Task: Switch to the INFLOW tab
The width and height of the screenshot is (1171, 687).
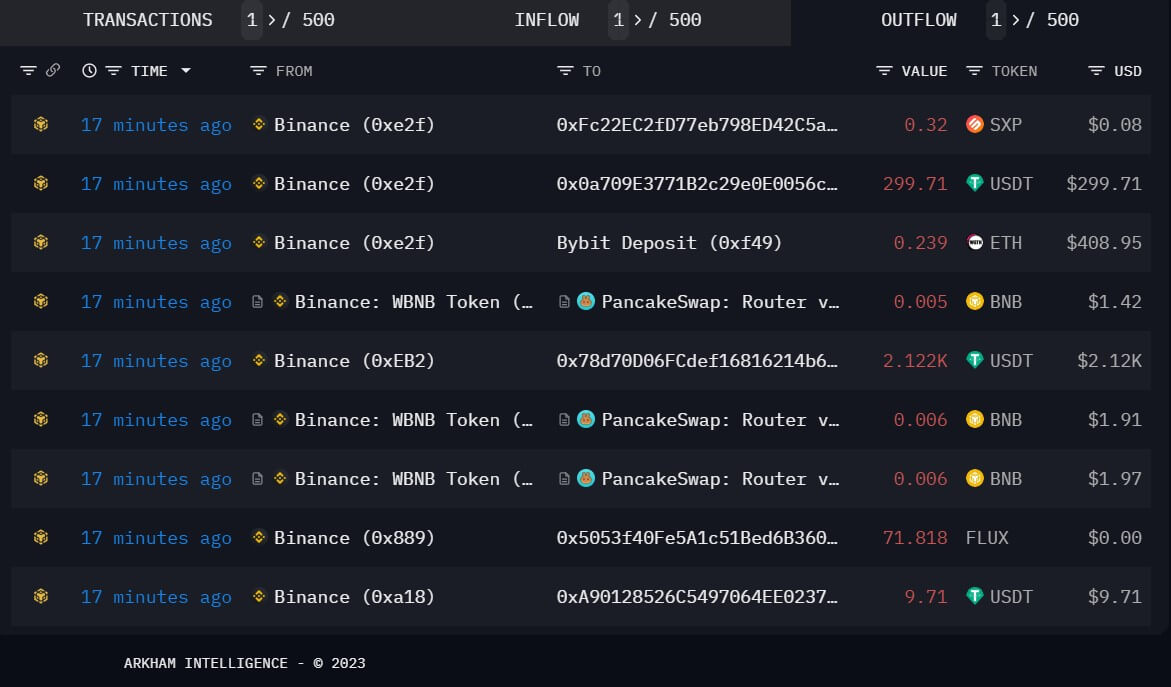Action: [546, 20]
